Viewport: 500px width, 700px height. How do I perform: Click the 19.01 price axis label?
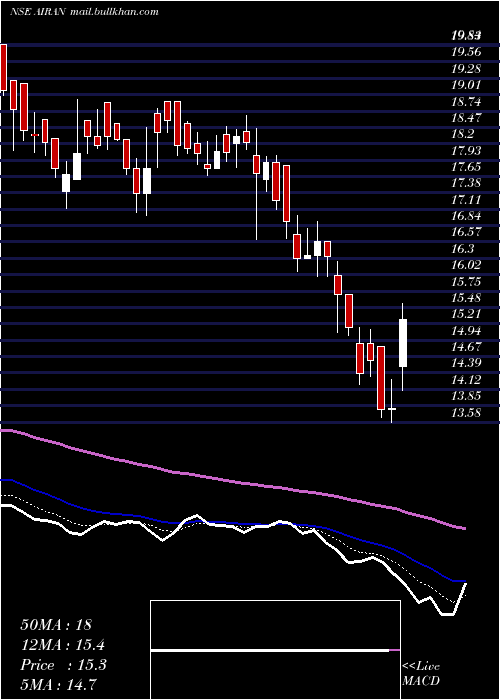[466, 85]
